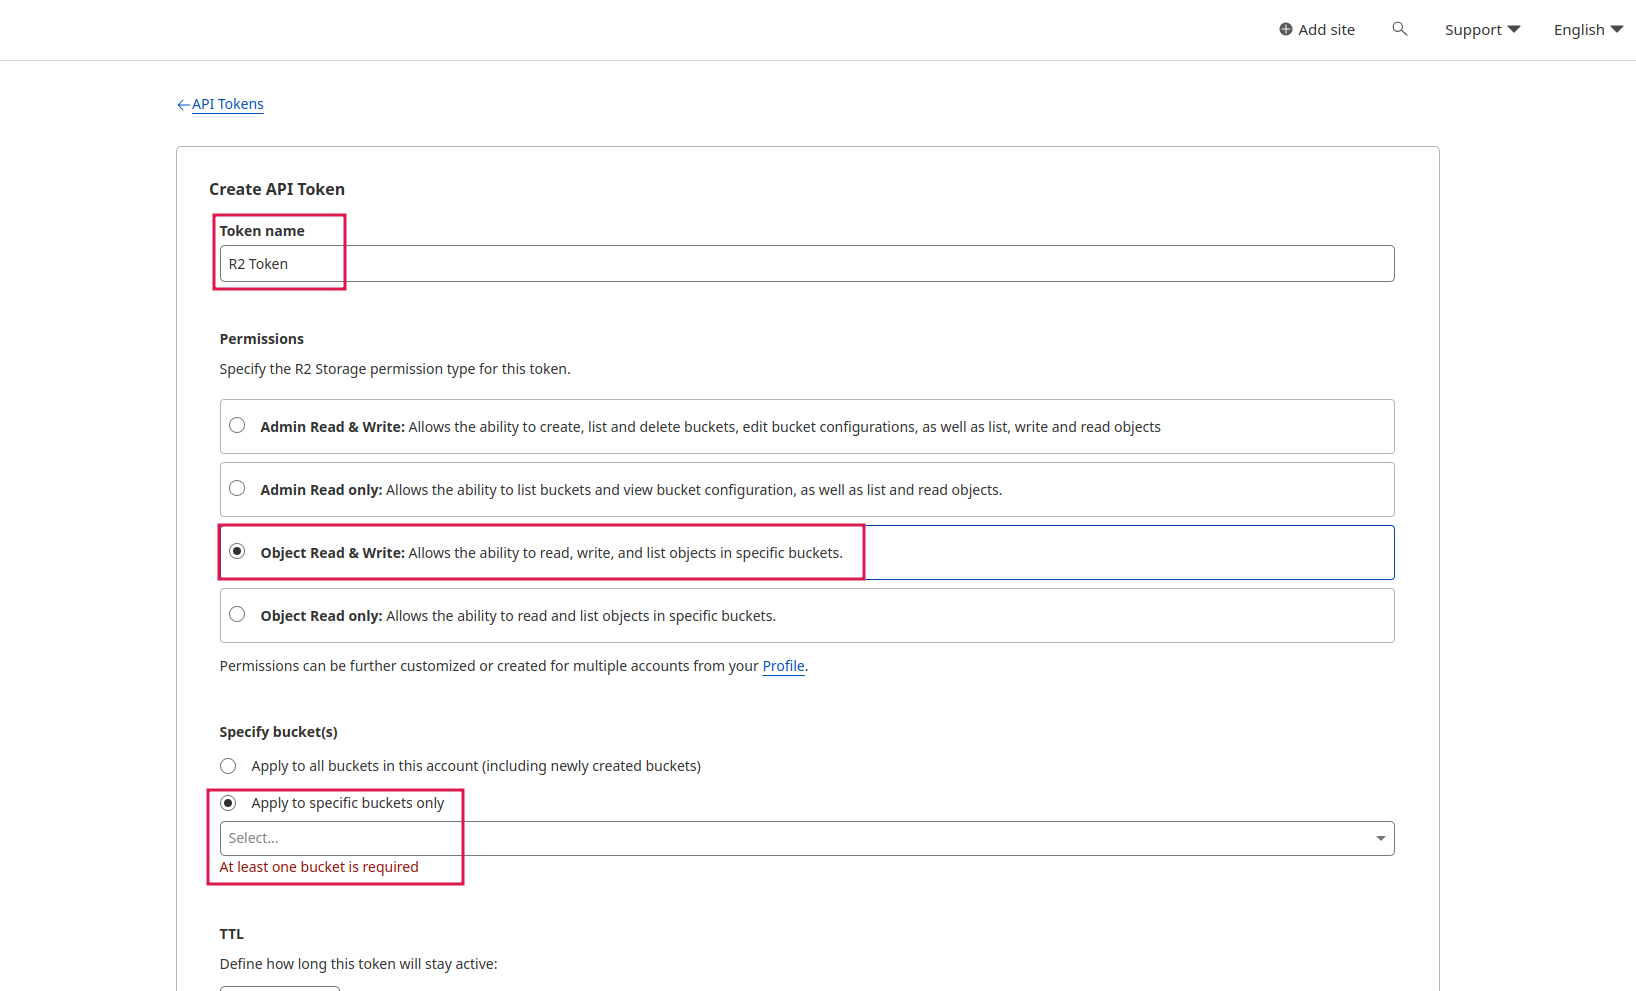Screen dimensions: 1636x991
Task: Click the bucket Select placeholder text field
Action: pyautogui.click(x=790, y=838)
